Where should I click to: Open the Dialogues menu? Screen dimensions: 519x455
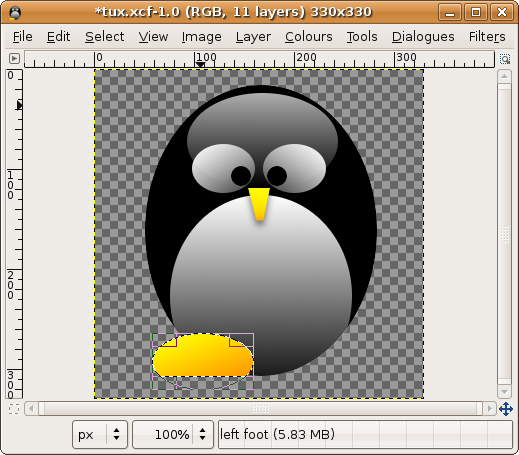tap(423, 37)
